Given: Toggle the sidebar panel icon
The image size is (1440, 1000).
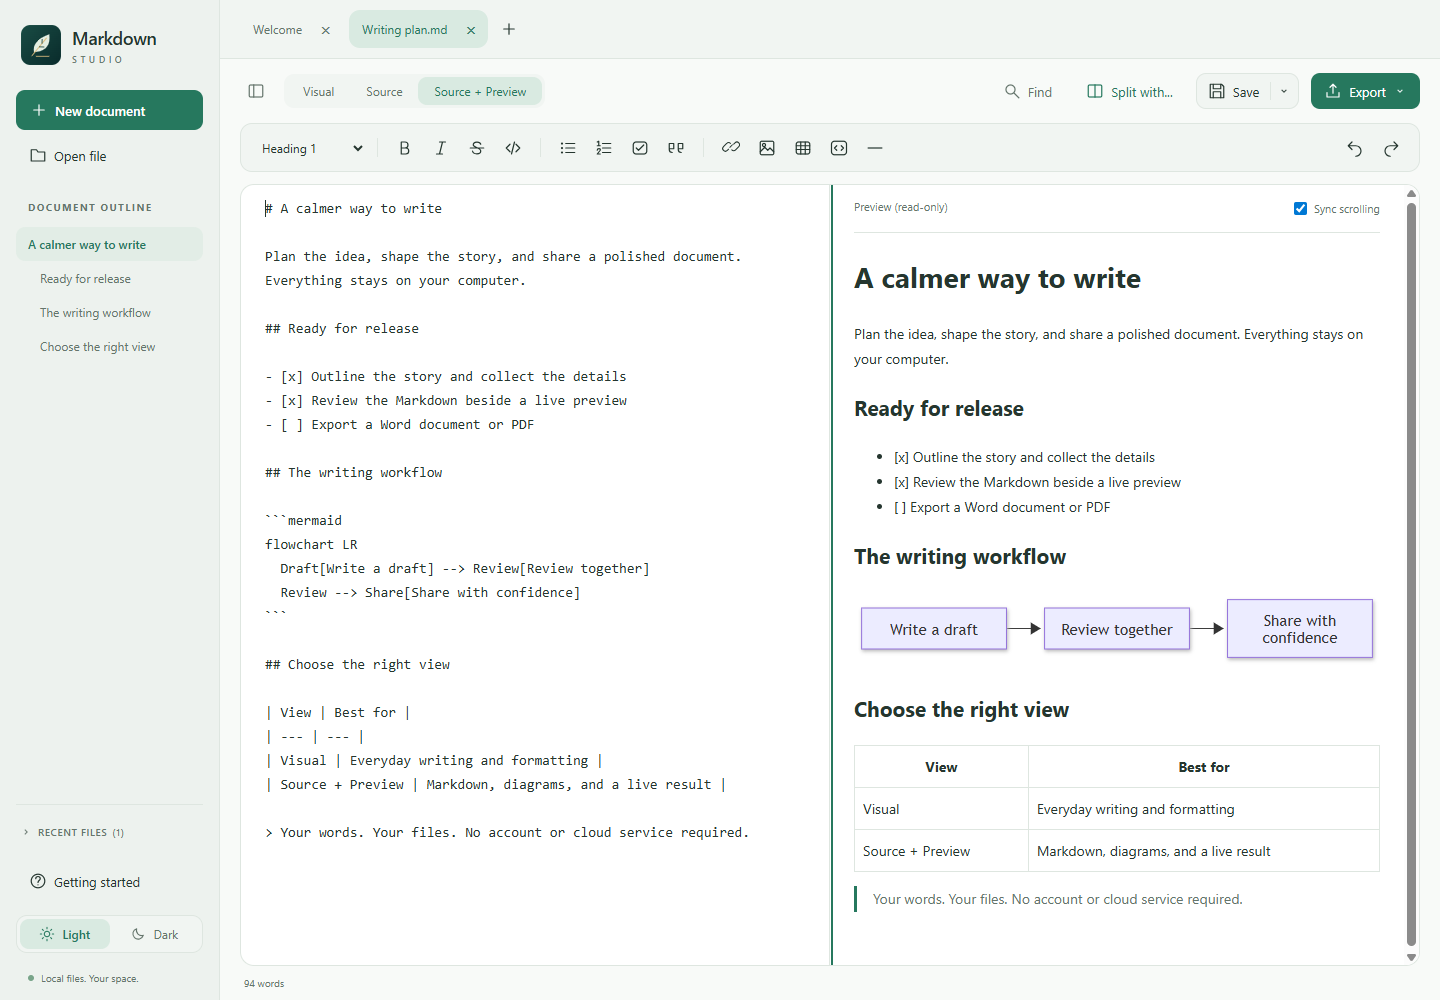Looking at the screenshot, I should click(x=256, y=91).
